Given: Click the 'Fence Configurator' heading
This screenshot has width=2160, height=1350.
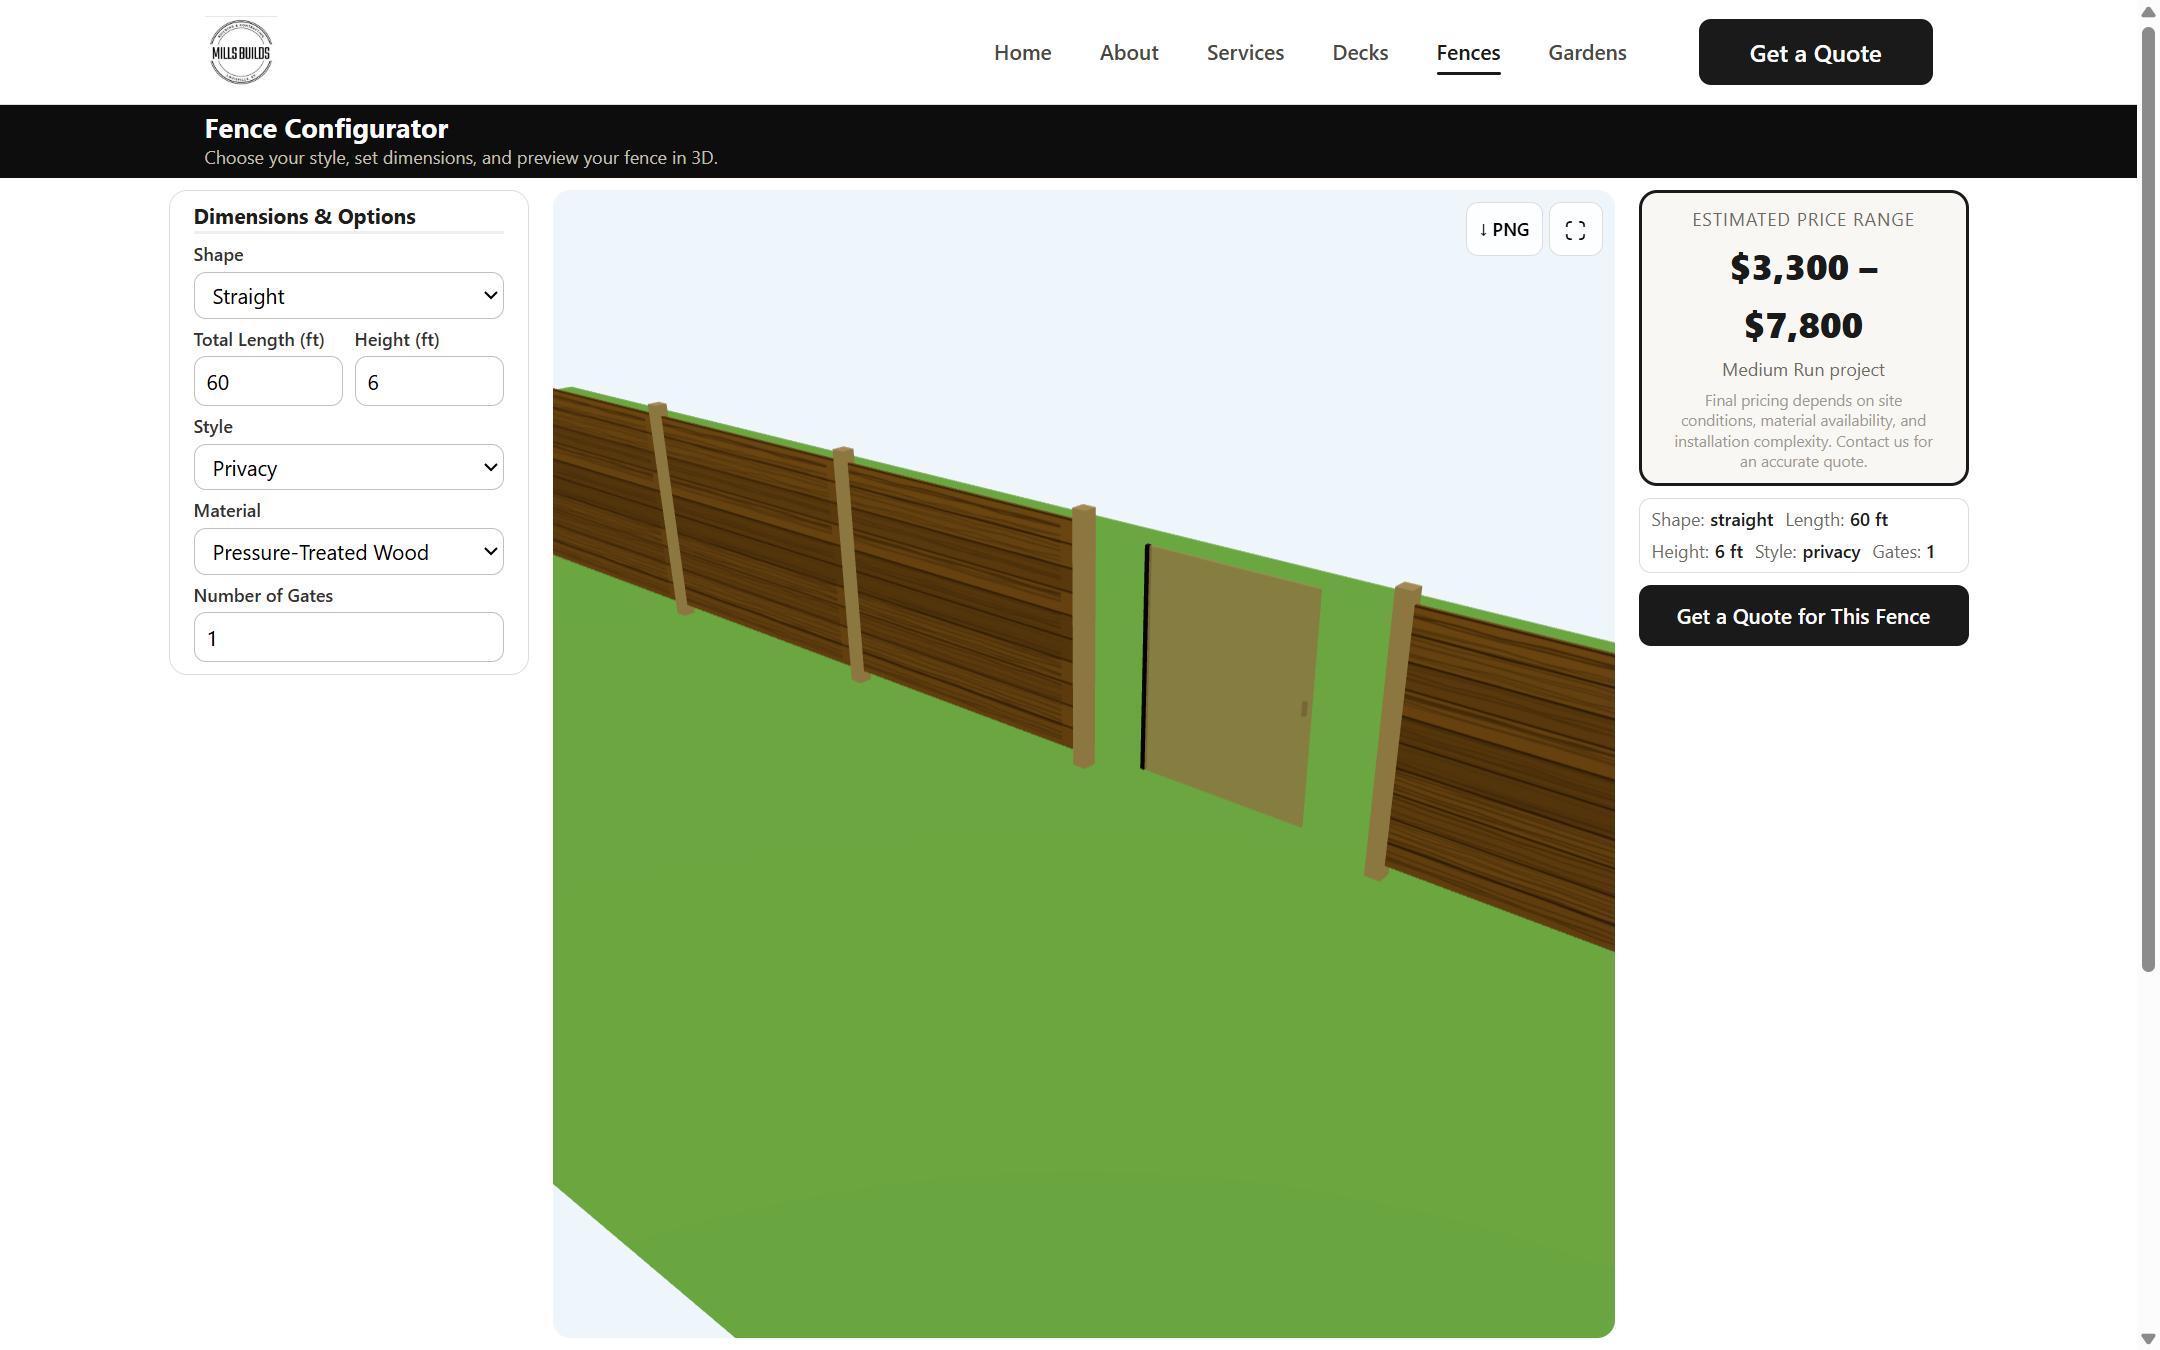Looking at the screenshot, I should tap(326, 129).
